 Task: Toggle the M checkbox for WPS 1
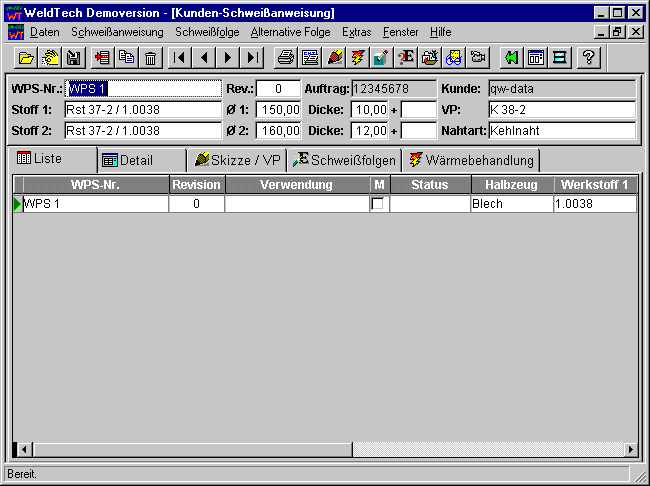pyautogui.click(x=377, y=204)
